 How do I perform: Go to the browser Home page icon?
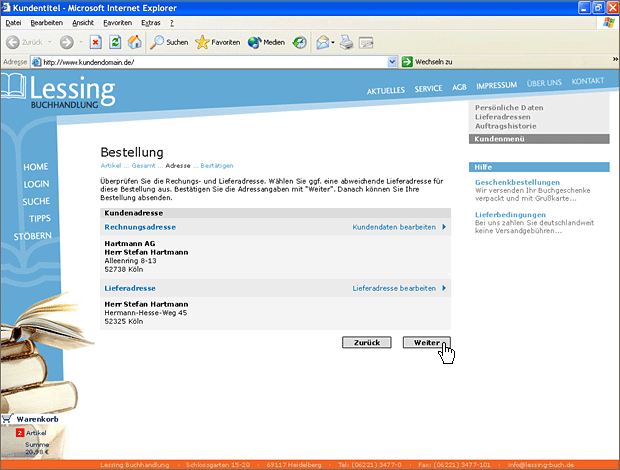(x=134, y=42)
